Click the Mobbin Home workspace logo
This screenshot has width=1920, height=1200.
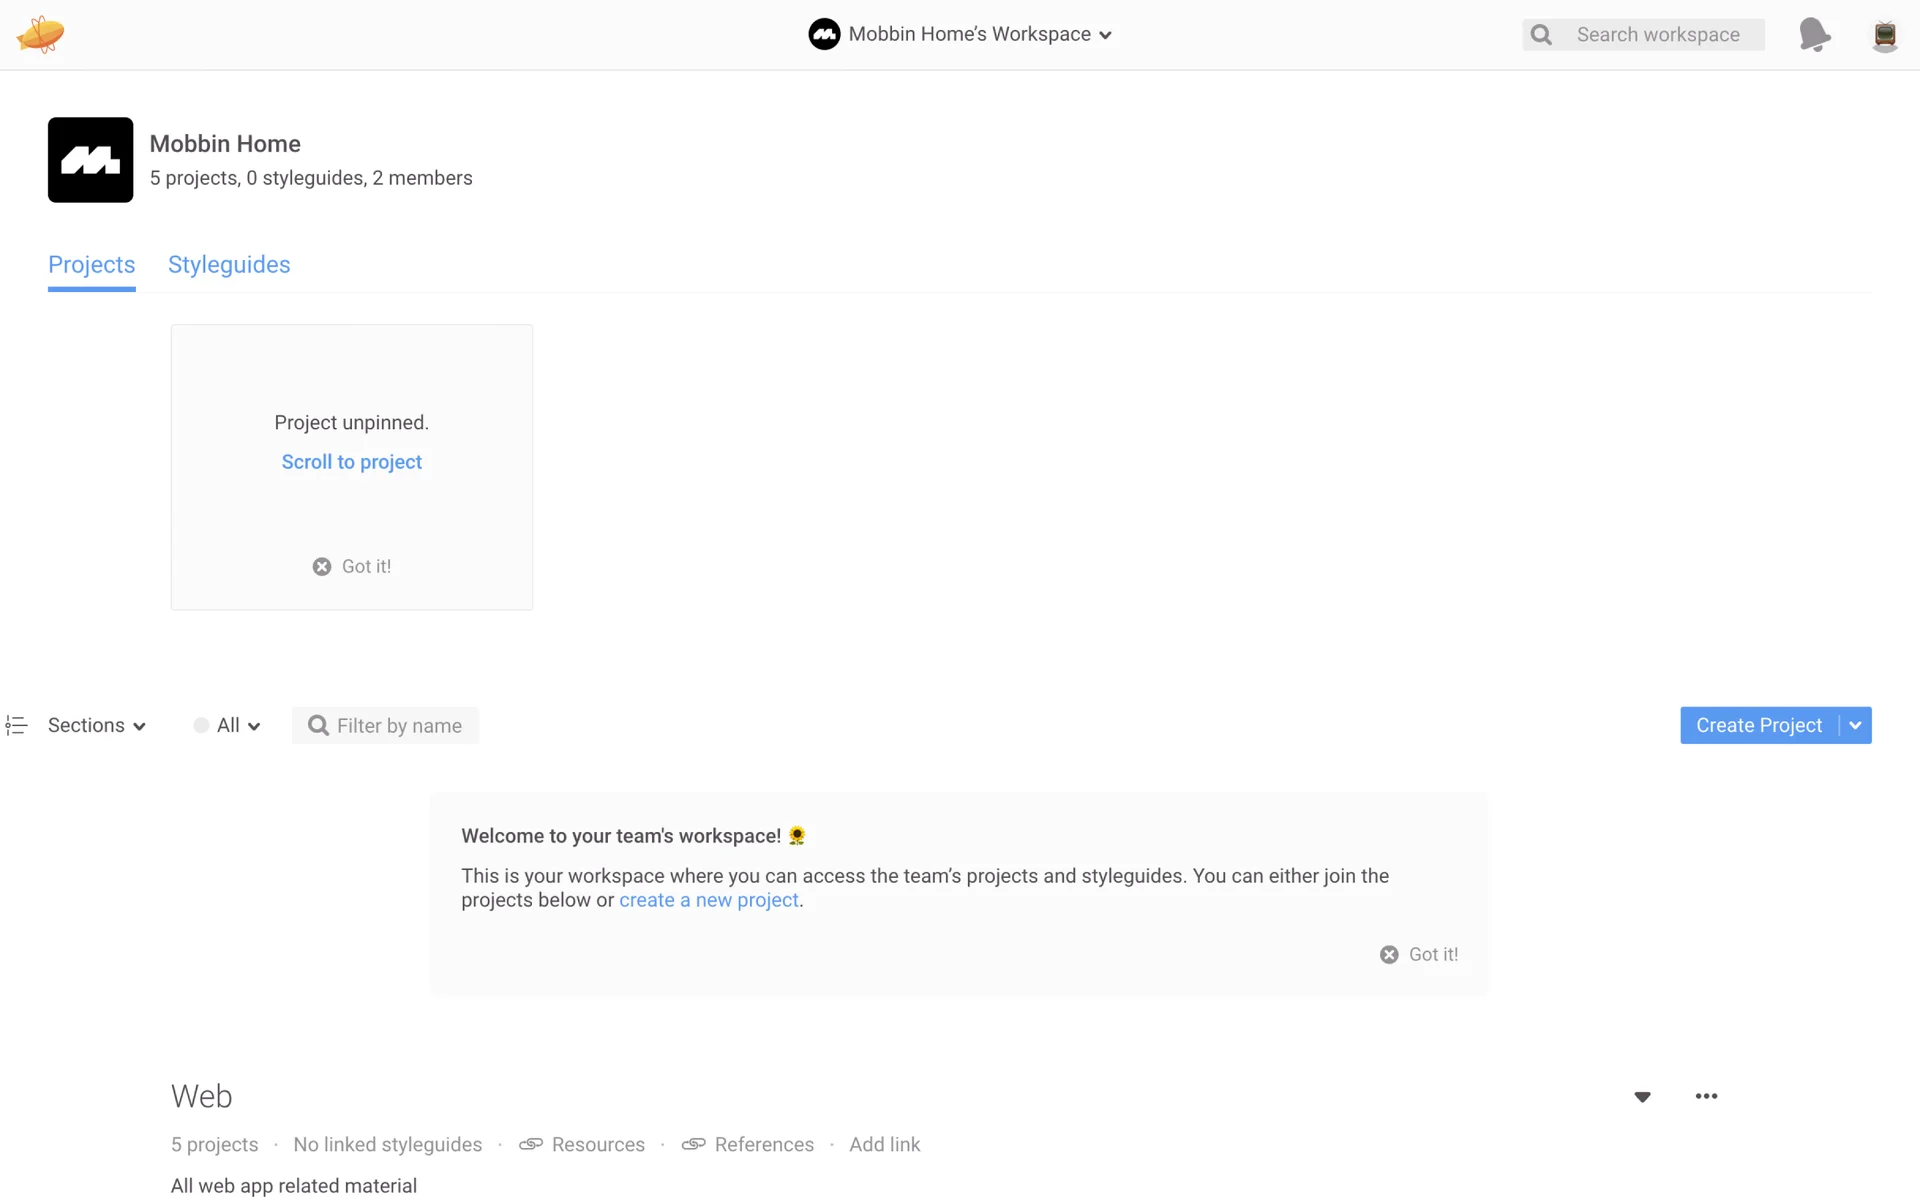pos(90,160)
